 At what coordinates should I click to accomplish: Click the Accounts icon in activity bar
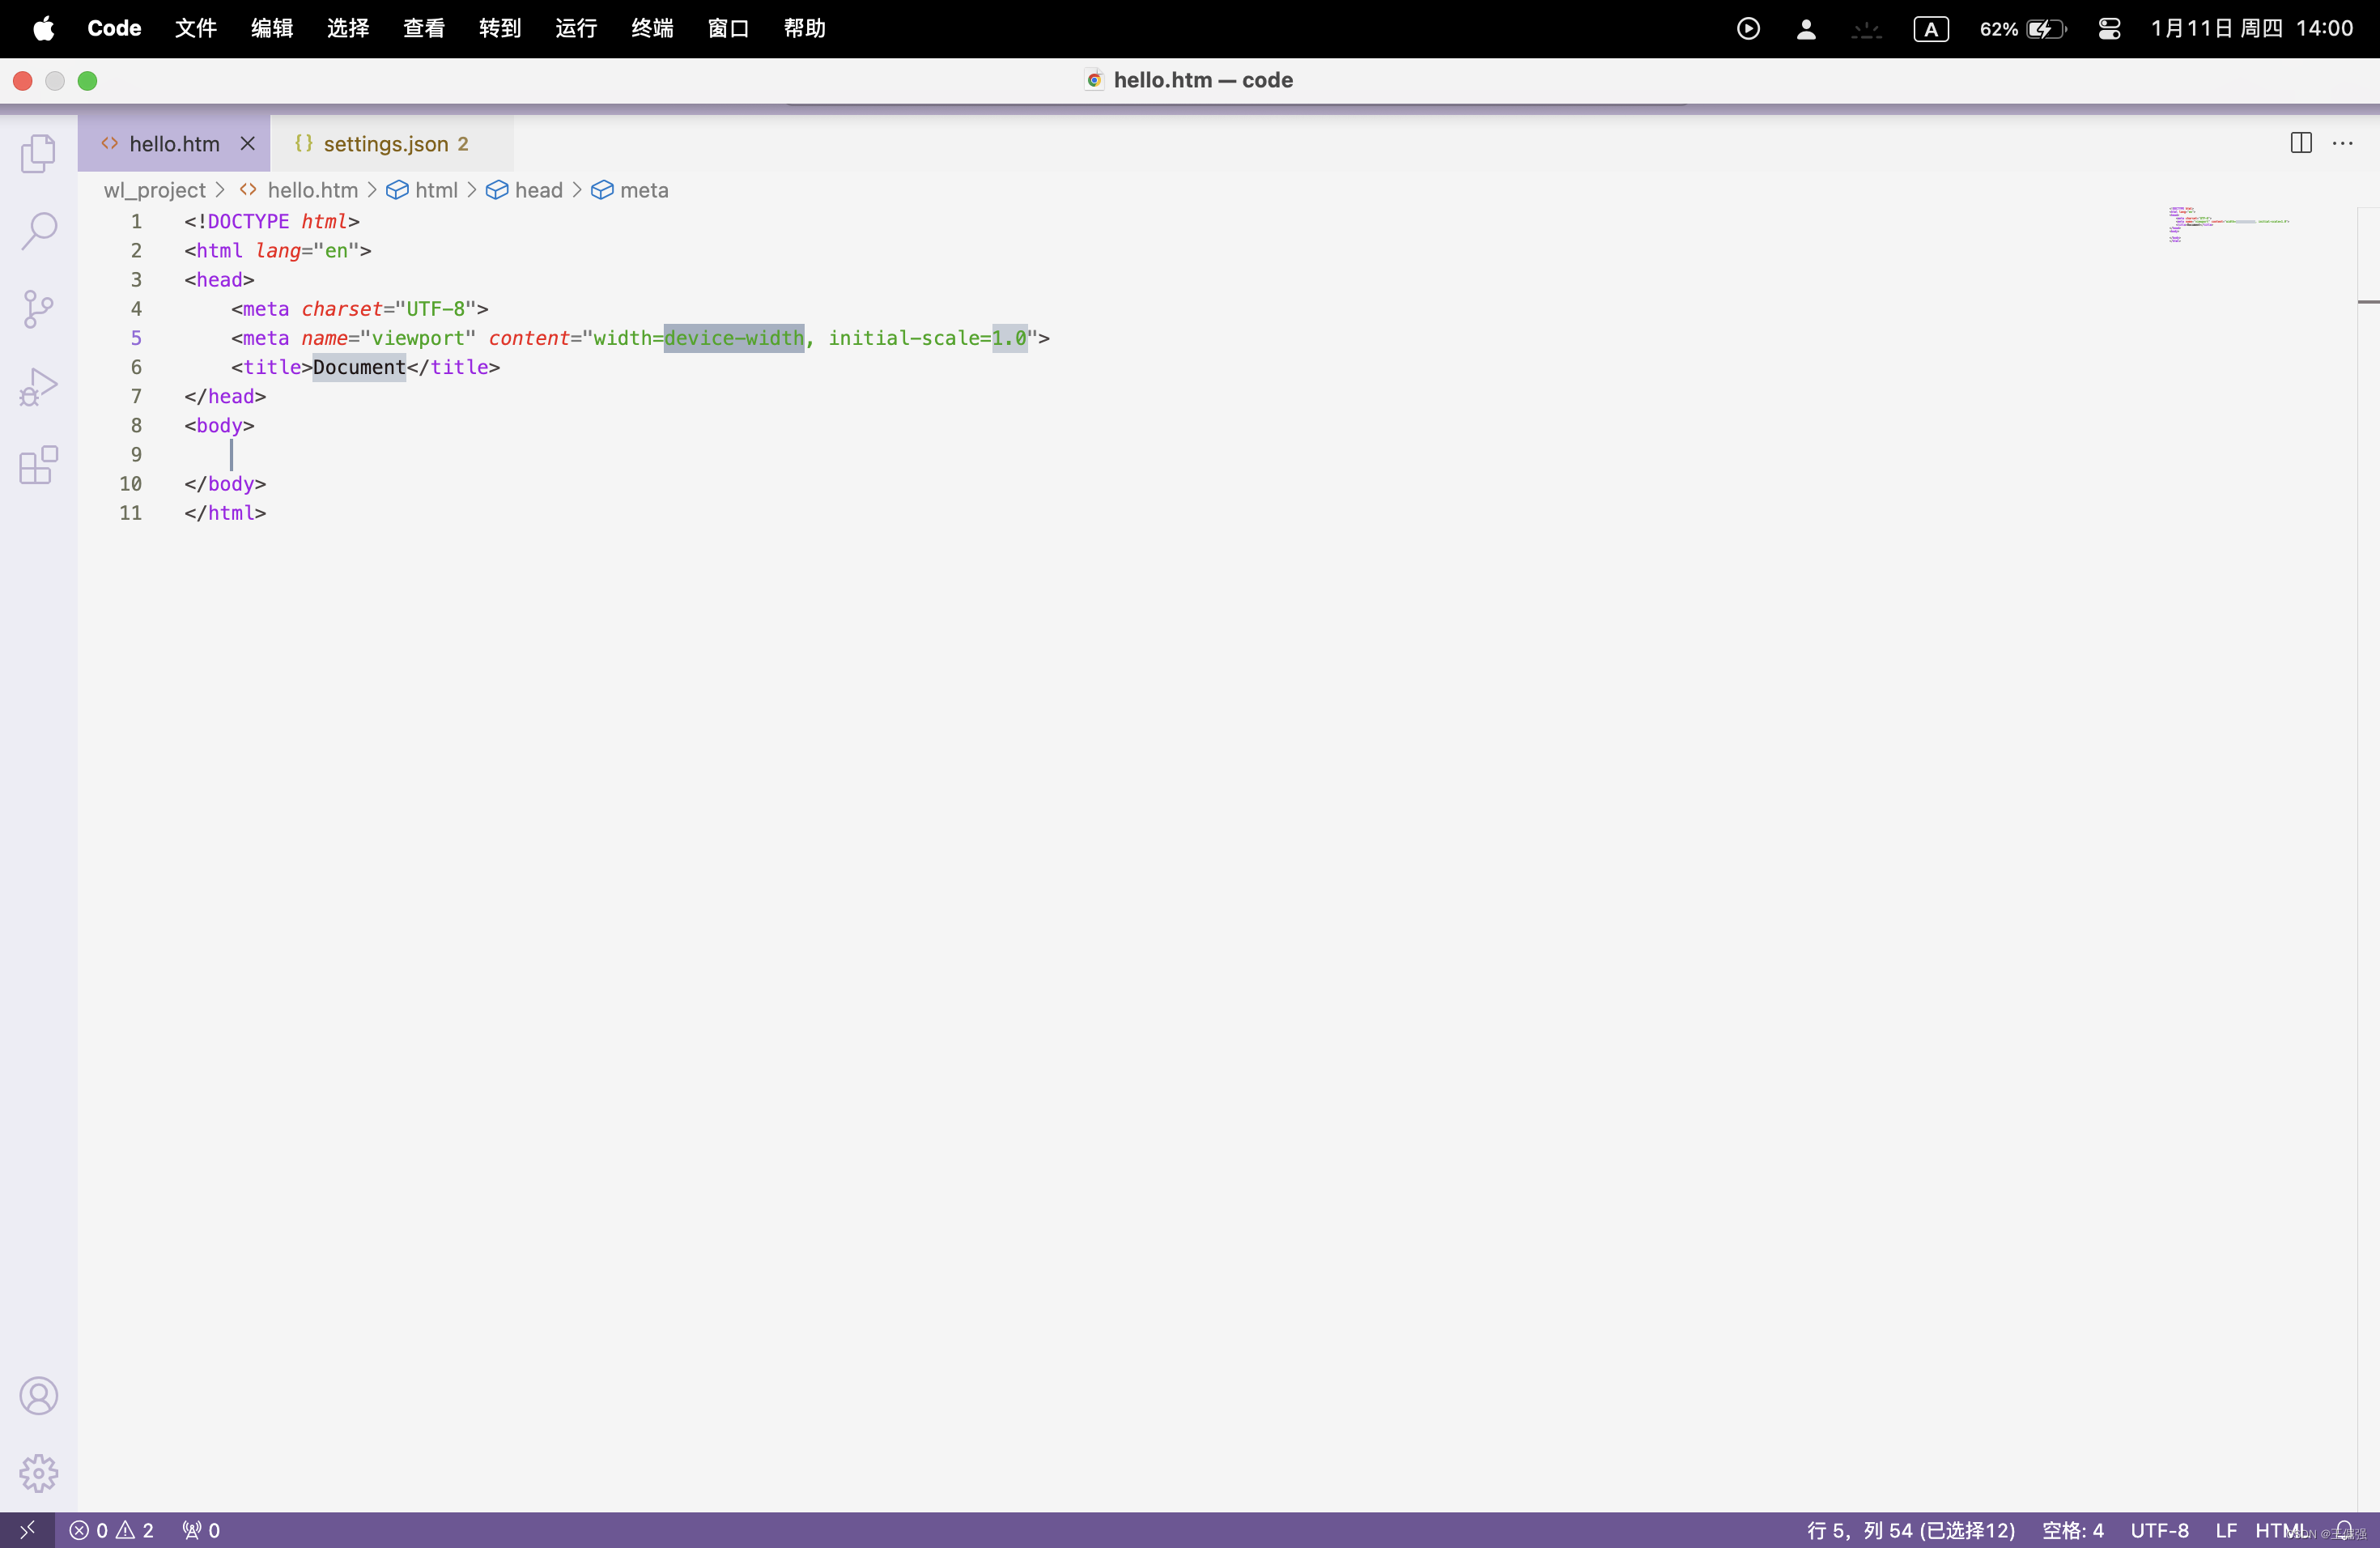(x=38, y=1396)
